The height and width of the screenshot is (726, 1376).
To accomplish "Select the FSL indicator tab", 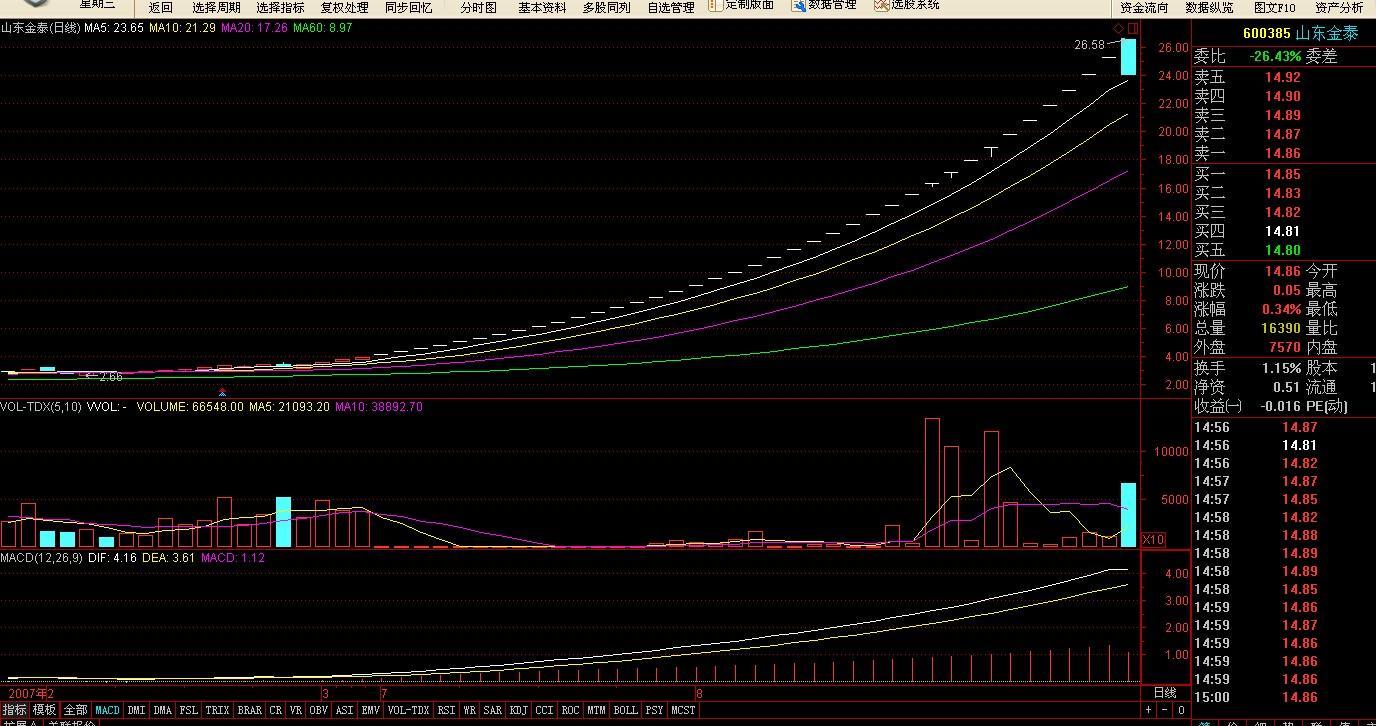I will [x=188, y=710].
